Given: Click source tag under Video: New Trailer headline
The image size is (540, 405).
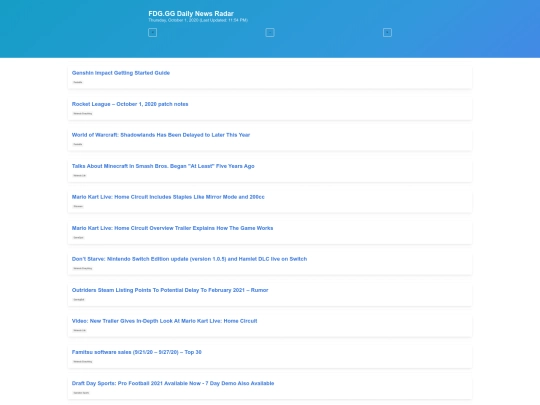Looking at the screenshot, I should tap(80, 330).
